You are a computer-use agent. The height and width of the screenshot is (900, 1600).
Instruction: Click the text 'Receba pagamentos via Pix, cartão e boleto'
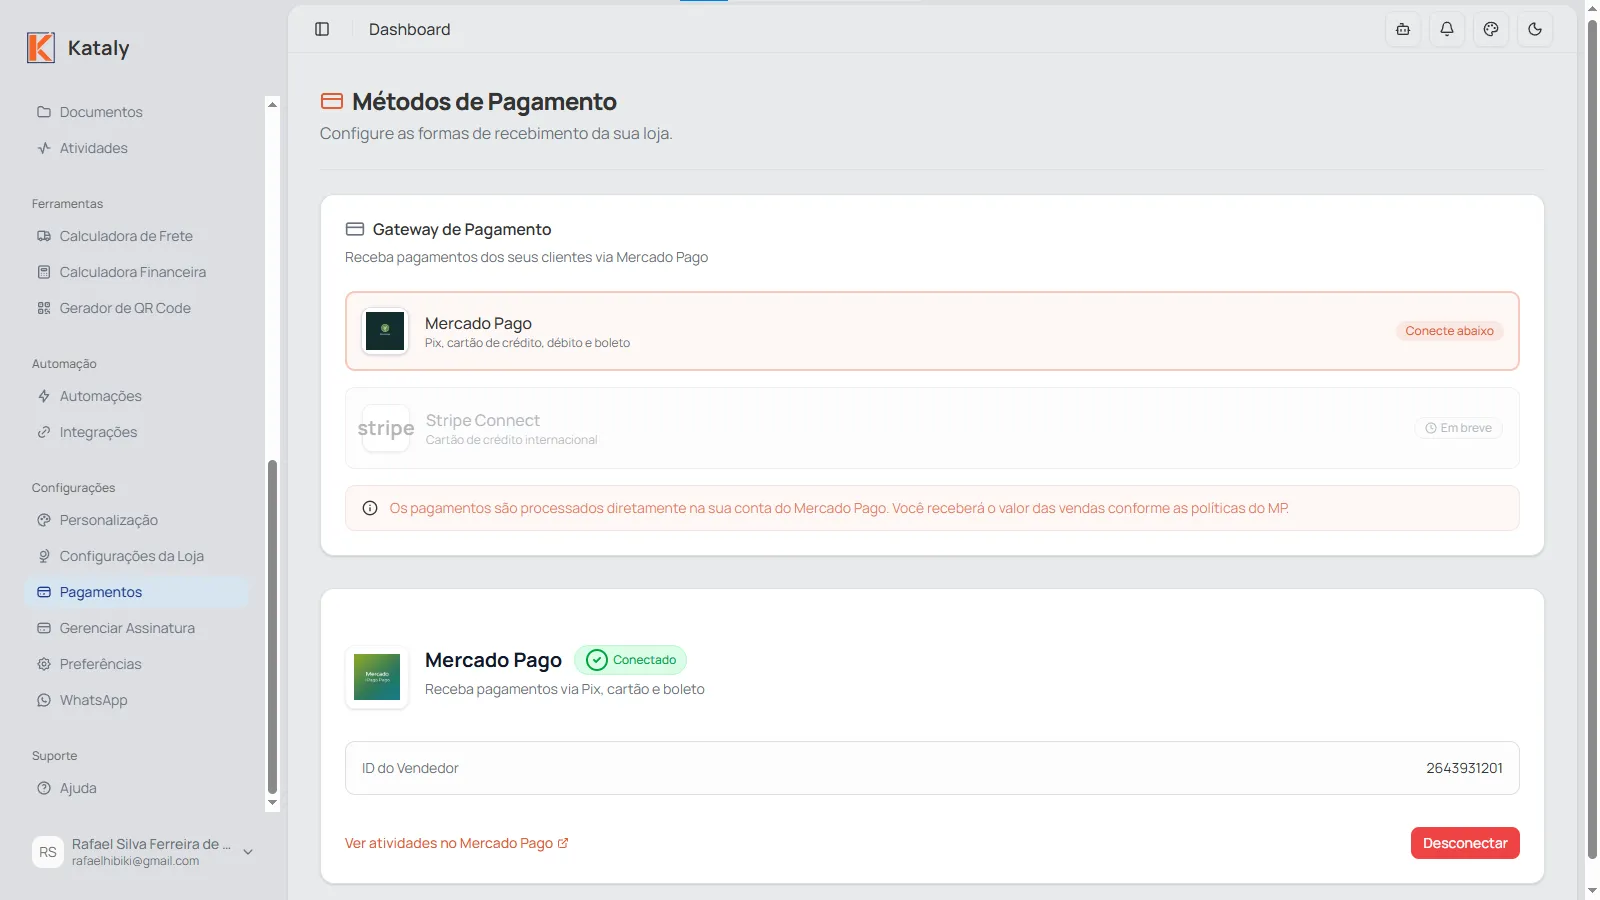(565, 689)
